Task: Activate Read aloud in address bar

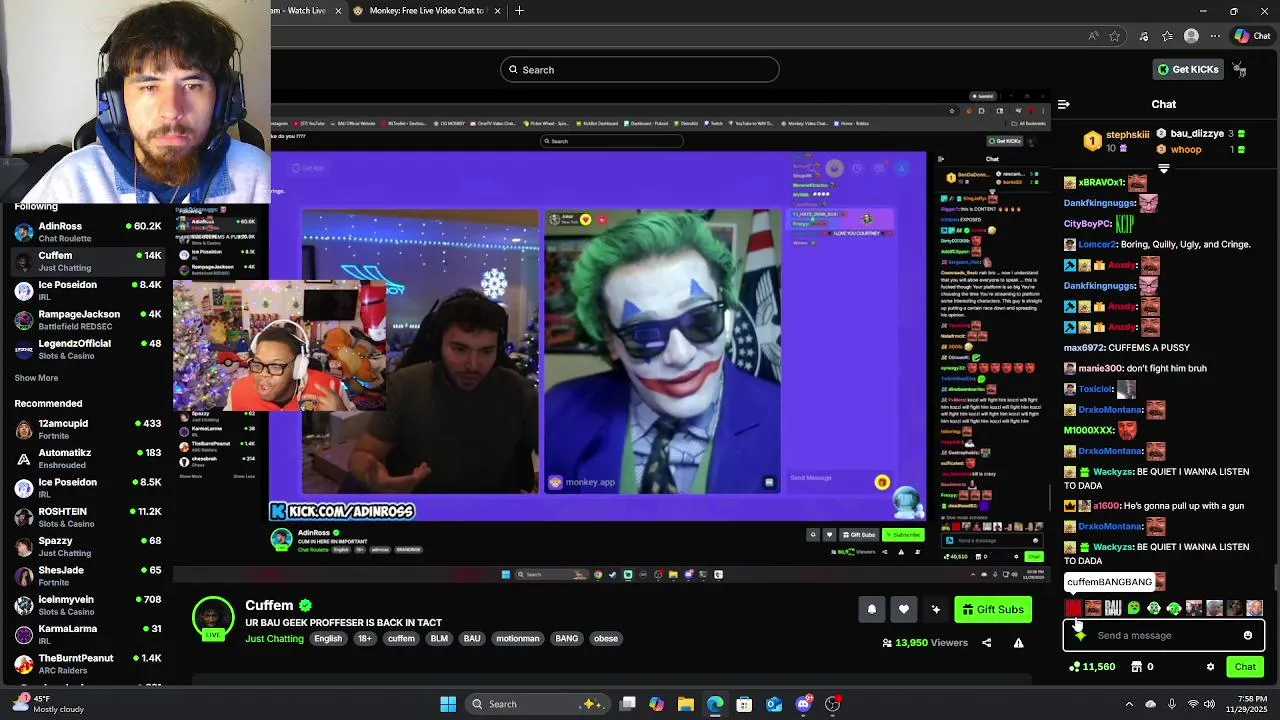Action: click(x=1092, y=36)
